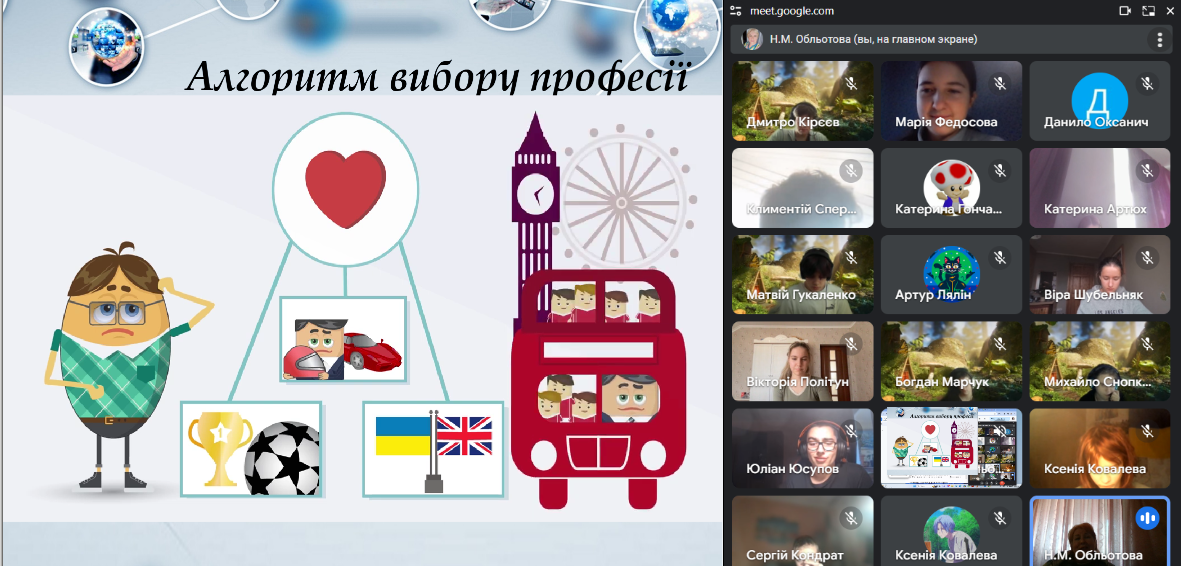This screenshot has height=566, width=1181.
Task: Click muted mic icon on Сергій Кондрат tile
Action: point(851,518)
